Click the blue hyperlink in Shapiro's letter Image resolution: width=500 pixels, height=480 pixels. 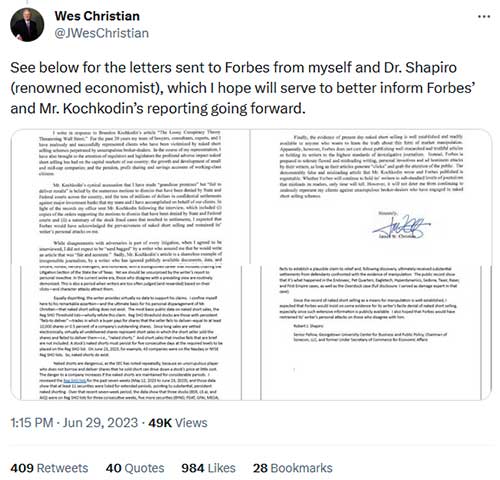click(75, 380)
